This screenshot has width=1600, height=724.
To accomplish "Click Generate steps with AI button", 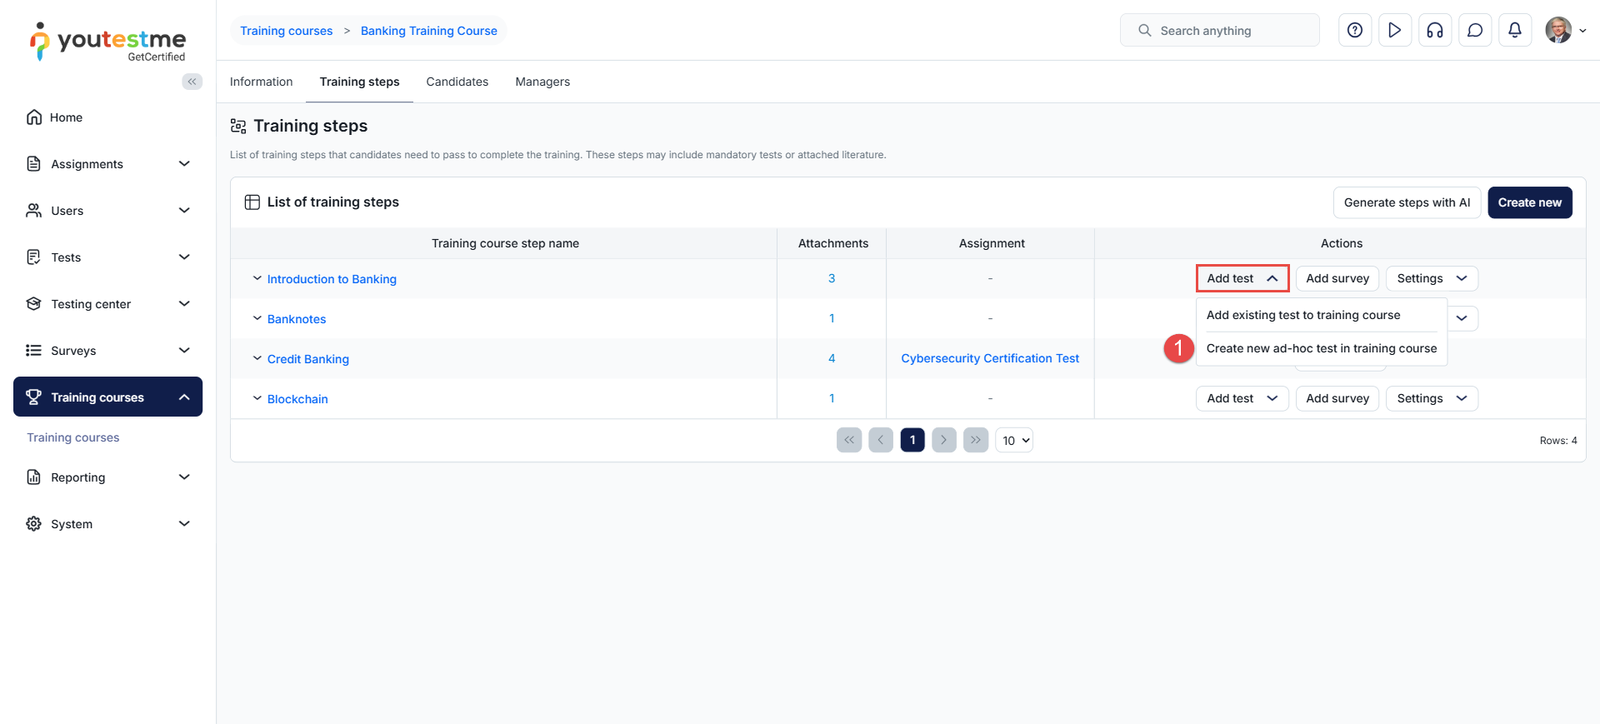I will coord(1406,202).
